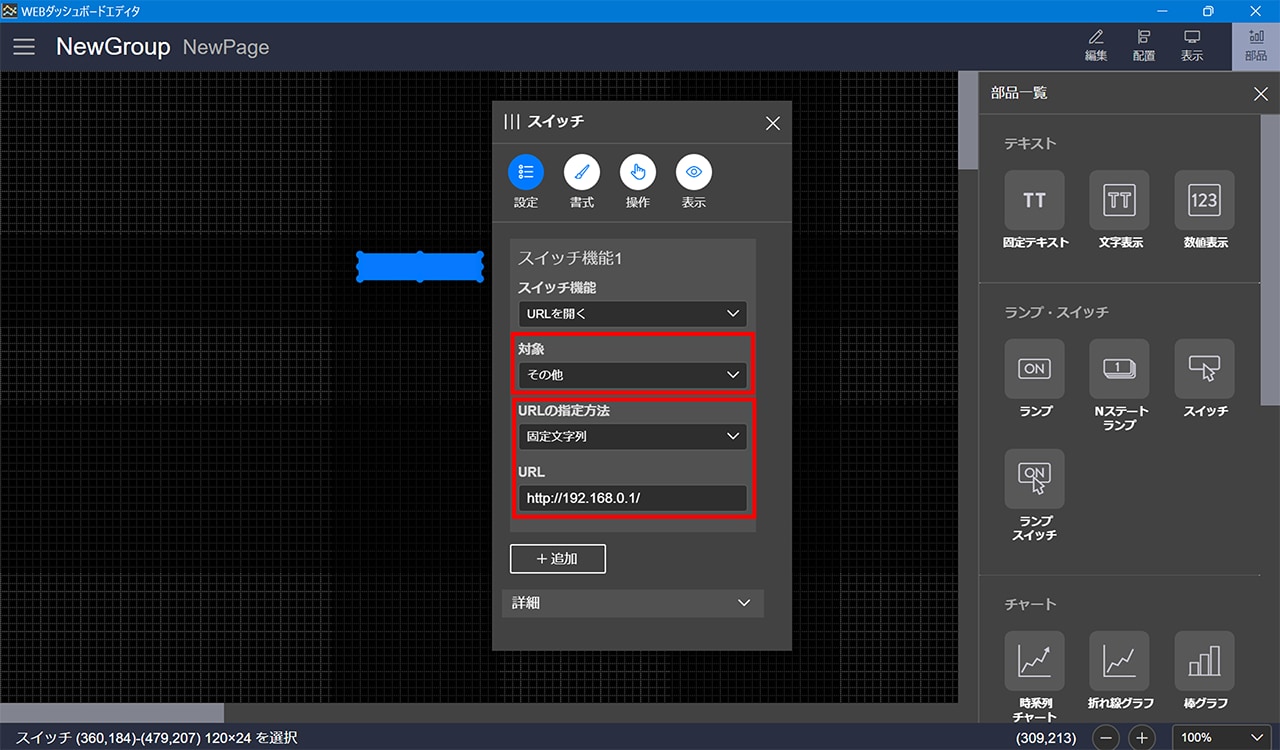Select the 数値表示 part icon
Image resolution: width=1280 pixels, height=750 pixels.
pyautogui.click(x=1204, y=201)
